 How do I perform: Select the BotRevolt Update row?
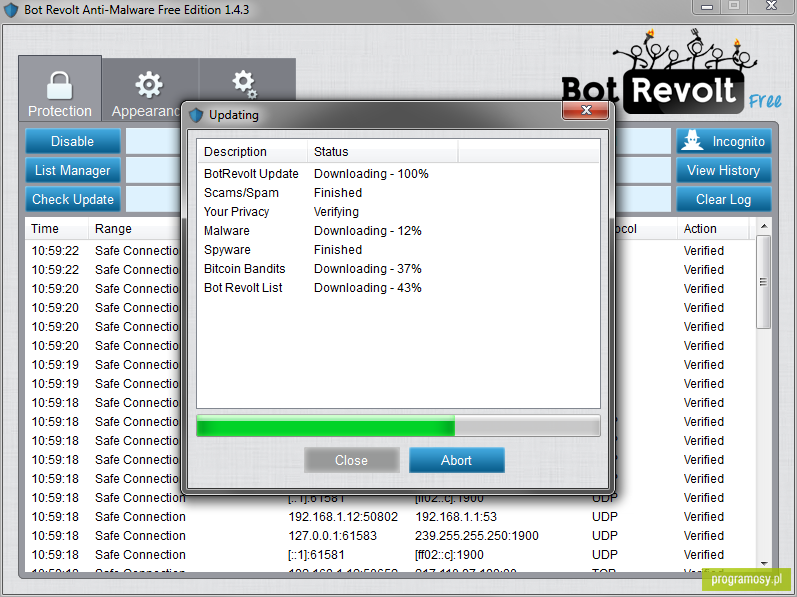pyautogui.click(x=398, y=174)
